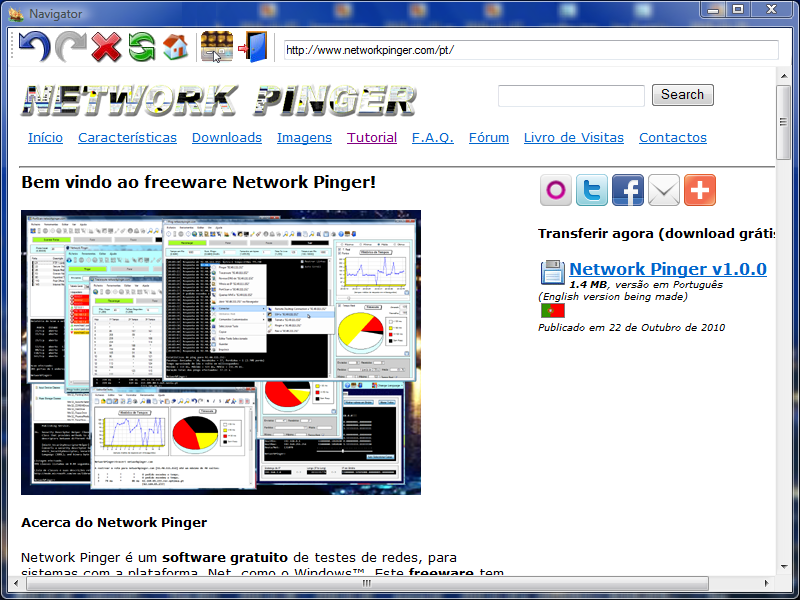Share the page on Facebook
800x600 pixels.
(628, 190)
